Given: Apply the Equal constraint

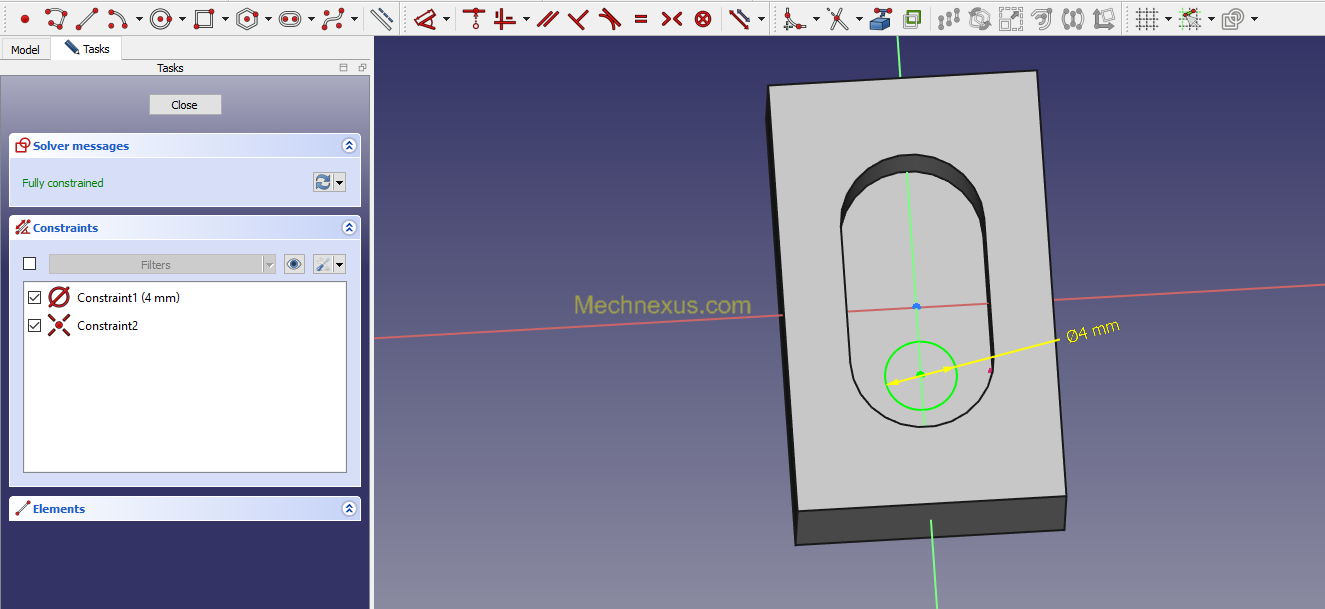Looking at the screenshot, I should coord(641,18).
